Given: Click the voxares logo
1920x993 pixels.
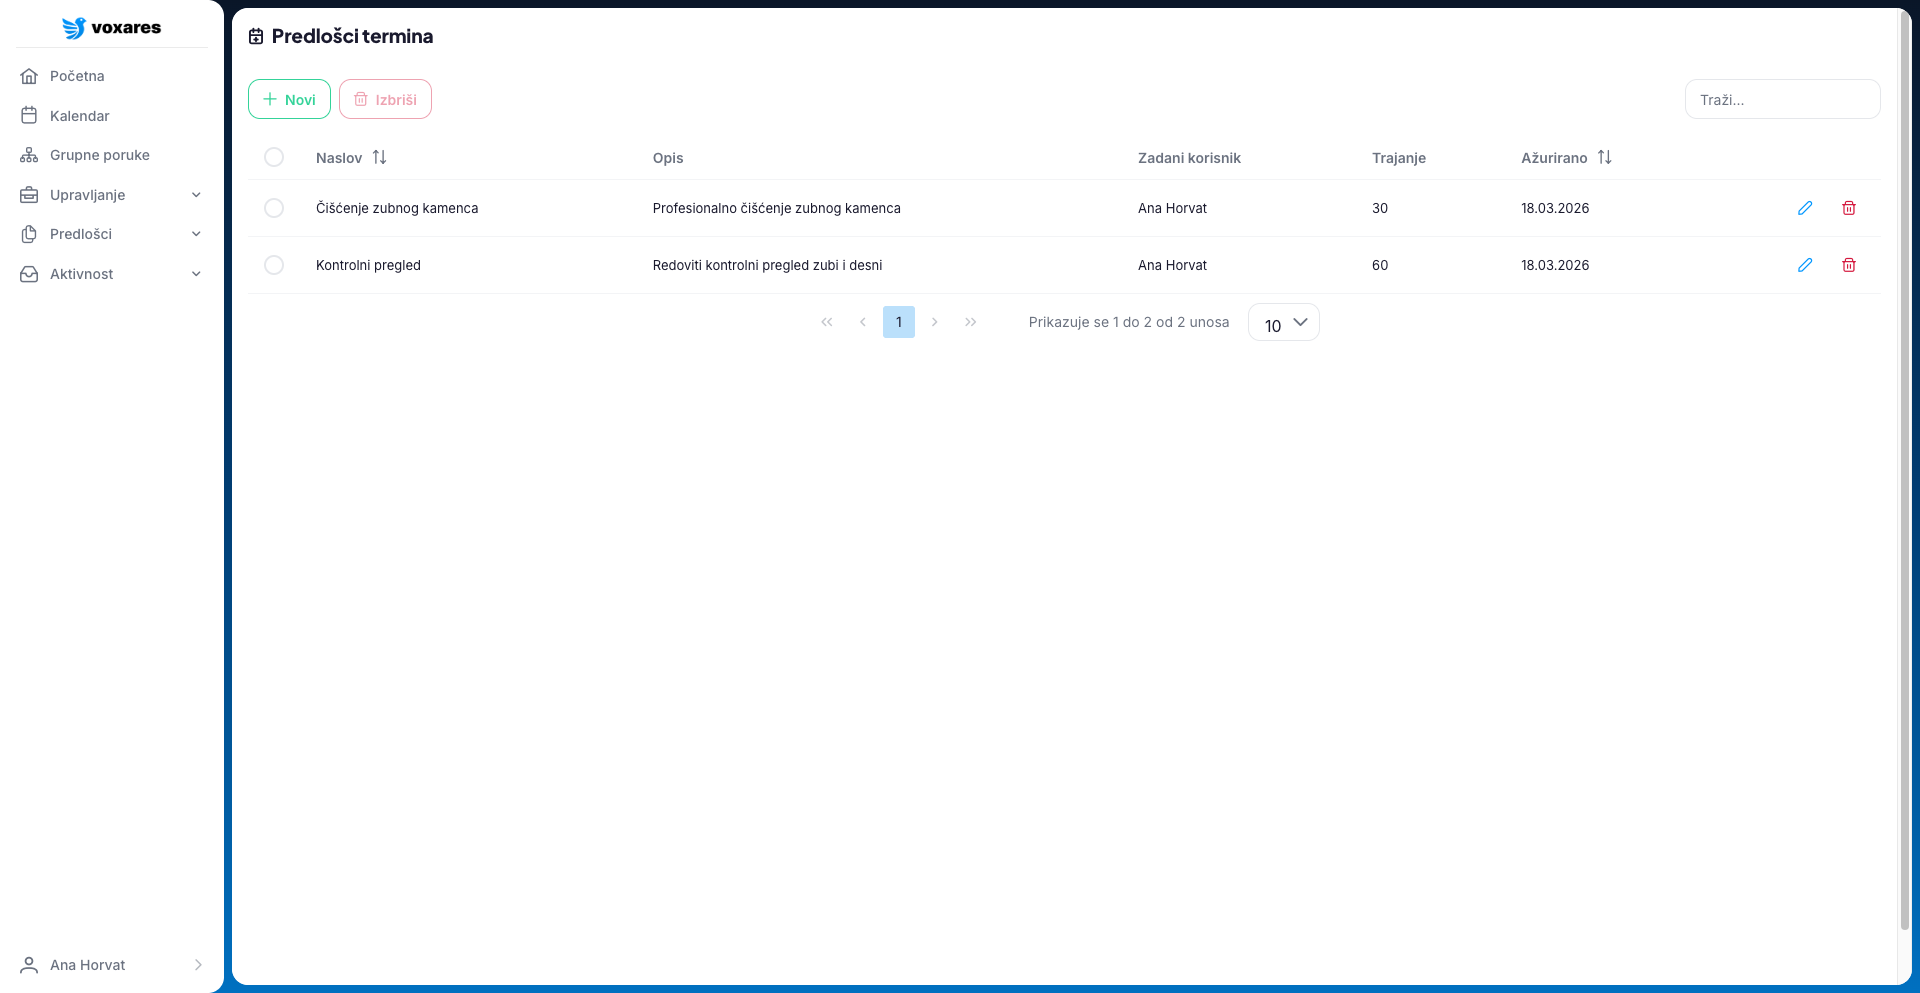Looking at the screenshot, I should pyautogui.click(x=111, y=28).
